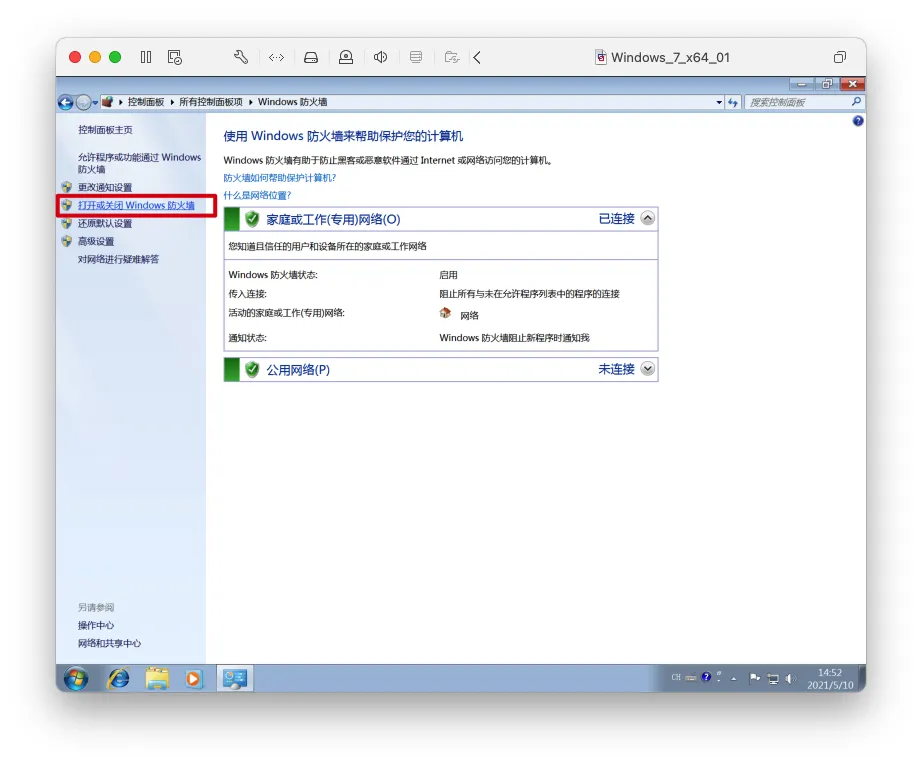Open 网络和共享中心 link

109,644
